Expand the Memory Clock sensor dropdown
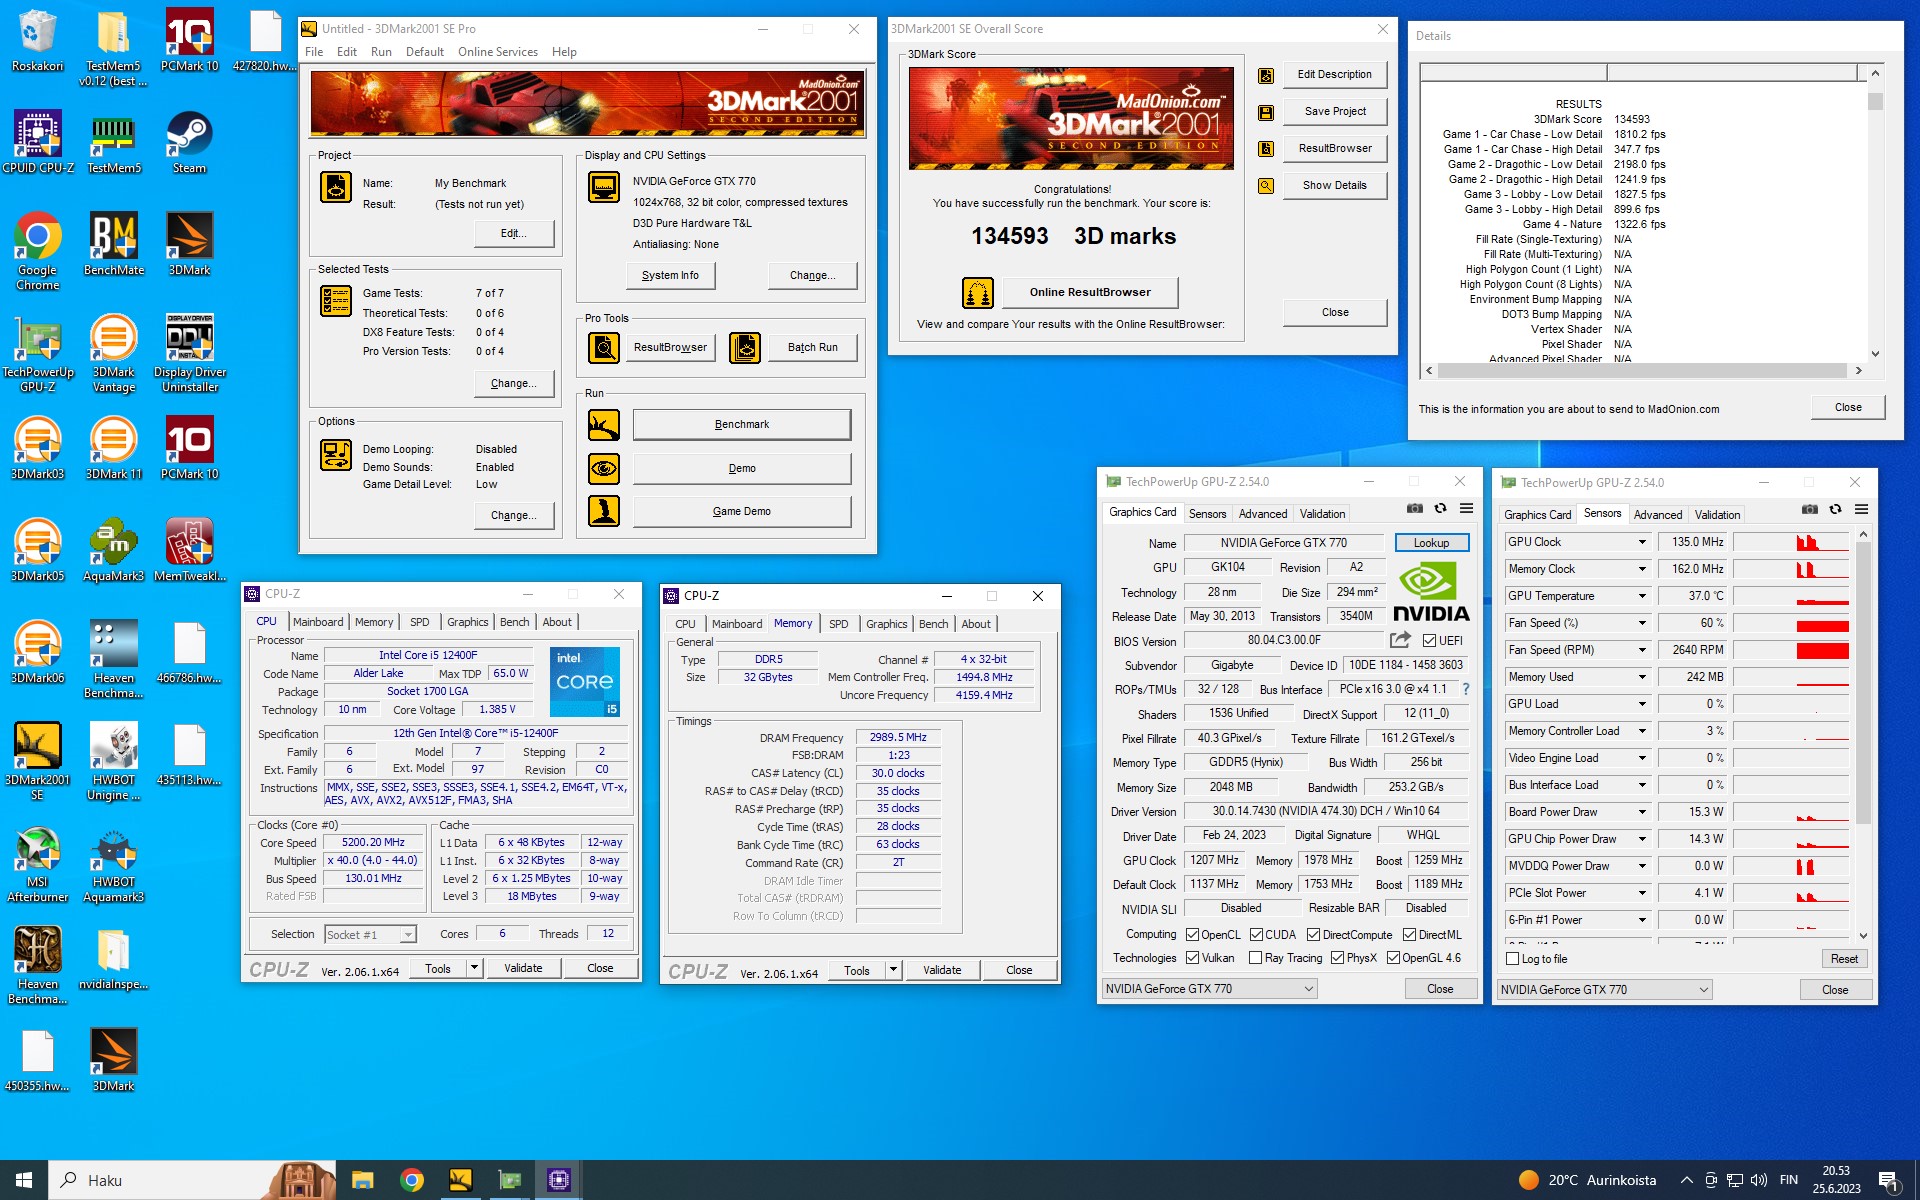This screenshot has width=1920, height=1200. (1642, 569)
